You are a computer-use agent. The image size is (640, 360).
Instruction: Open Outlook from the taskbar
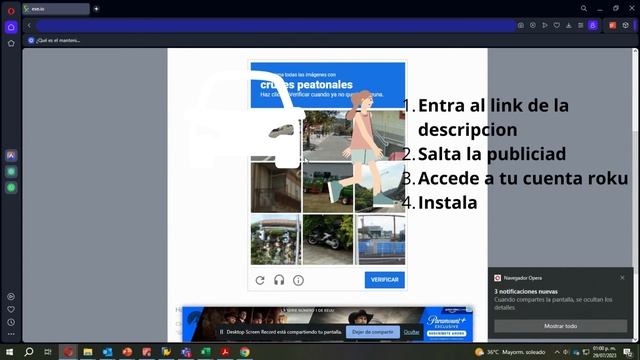point(107,352)
